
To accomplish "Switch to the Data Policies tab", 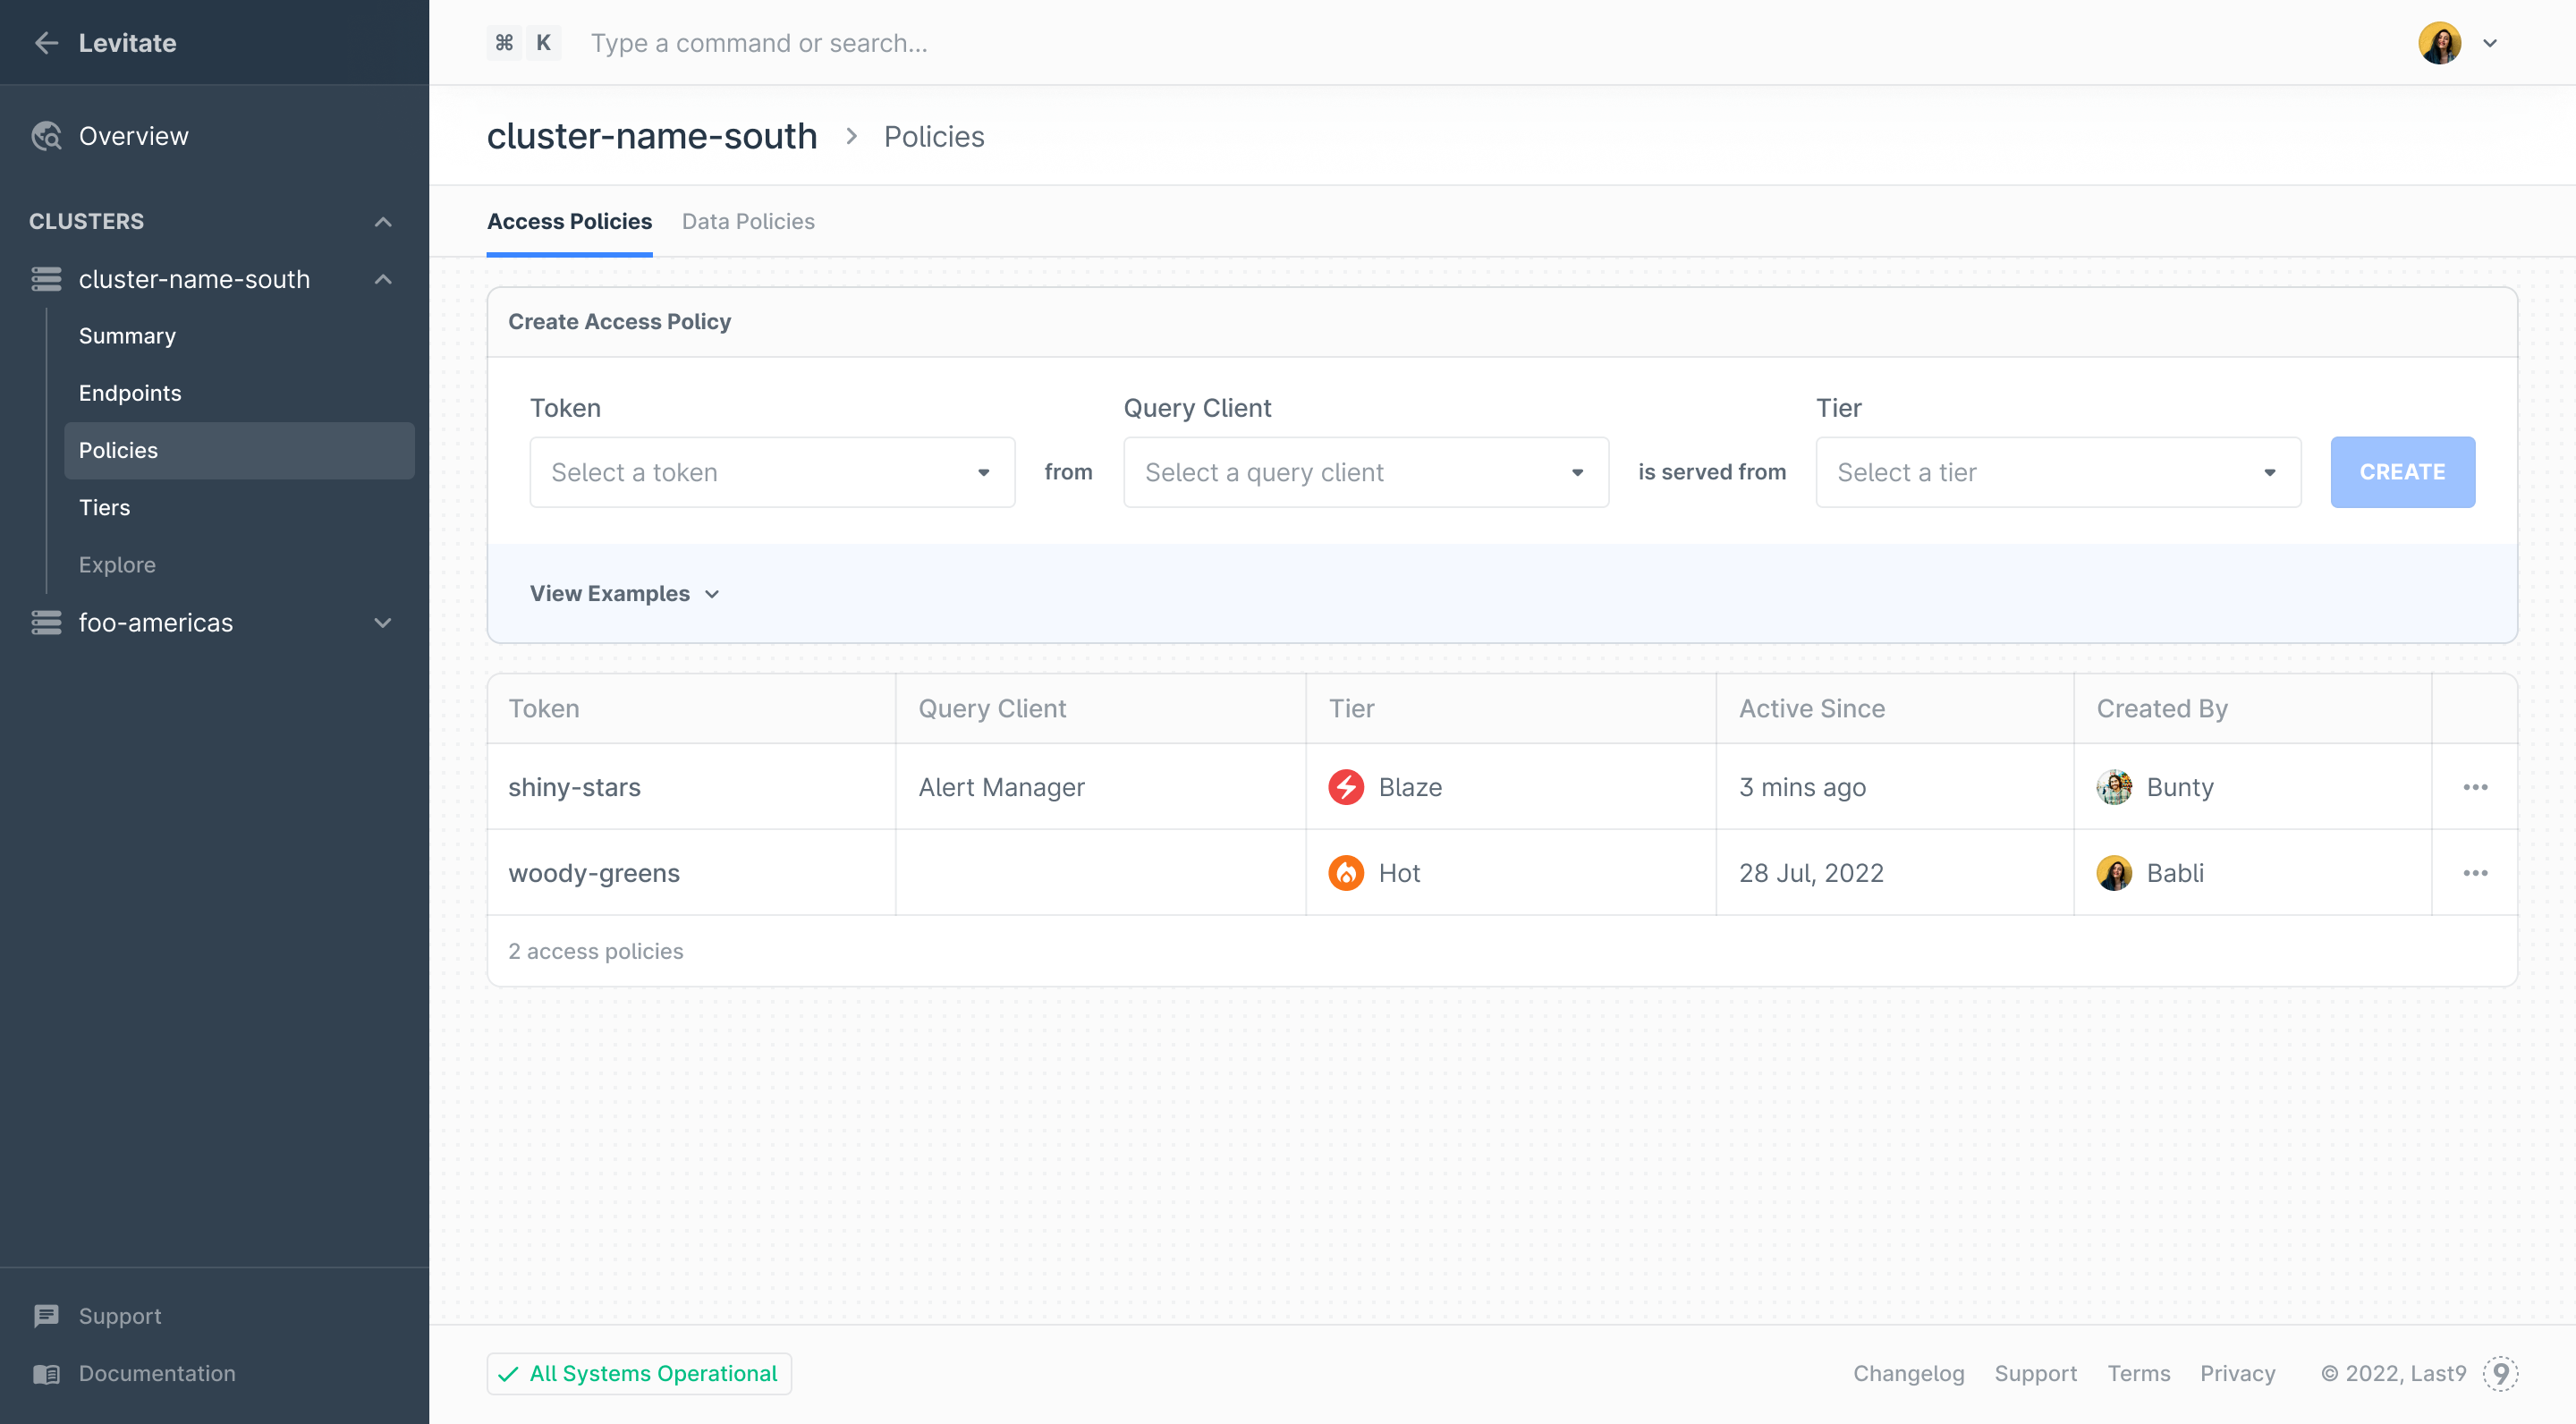I will tap(747, 222).
